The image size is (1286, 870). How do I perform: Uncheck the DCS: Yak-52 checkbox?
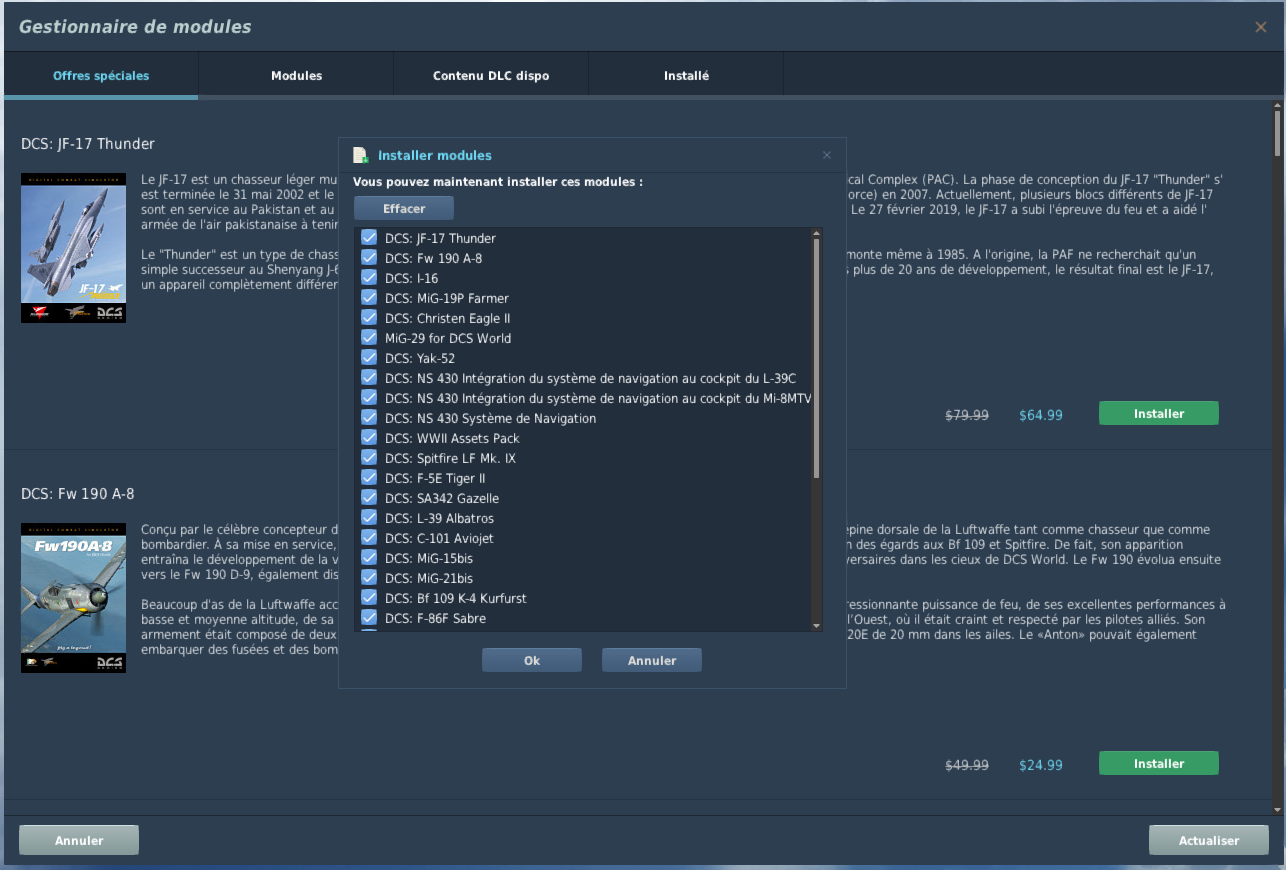(x=369, y=358)
